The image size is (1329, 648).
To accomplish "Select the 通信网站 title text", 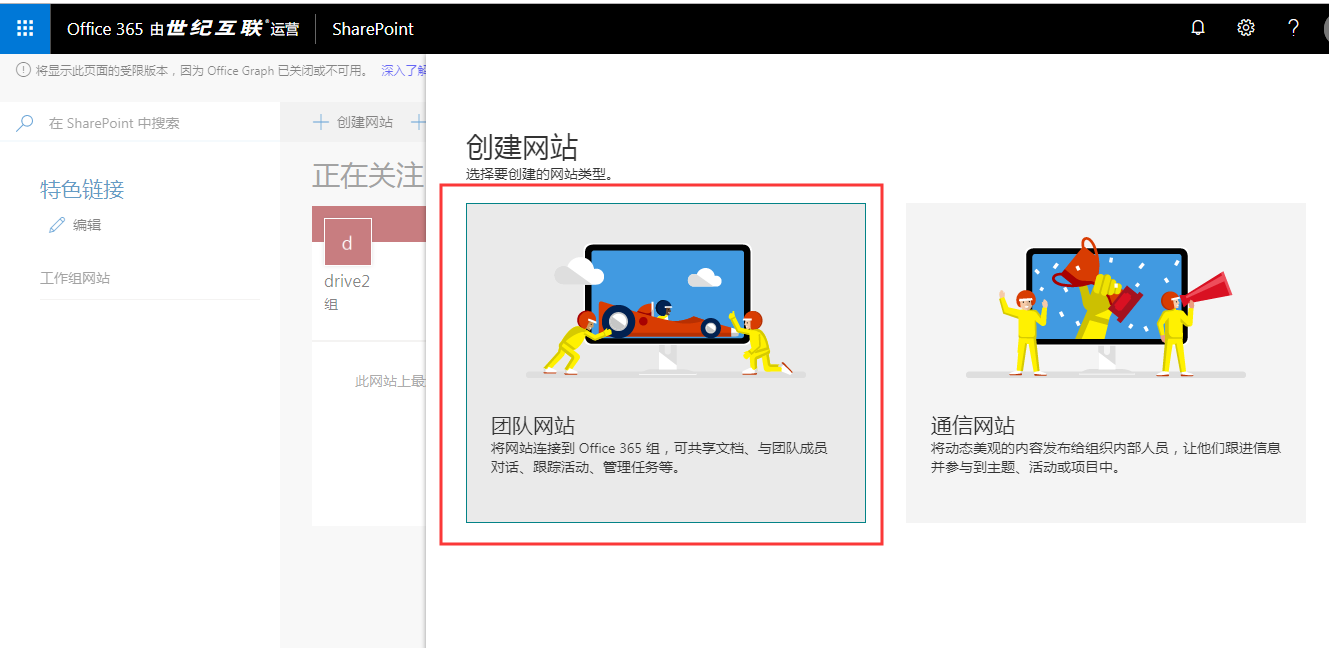I will pos(973,426).
